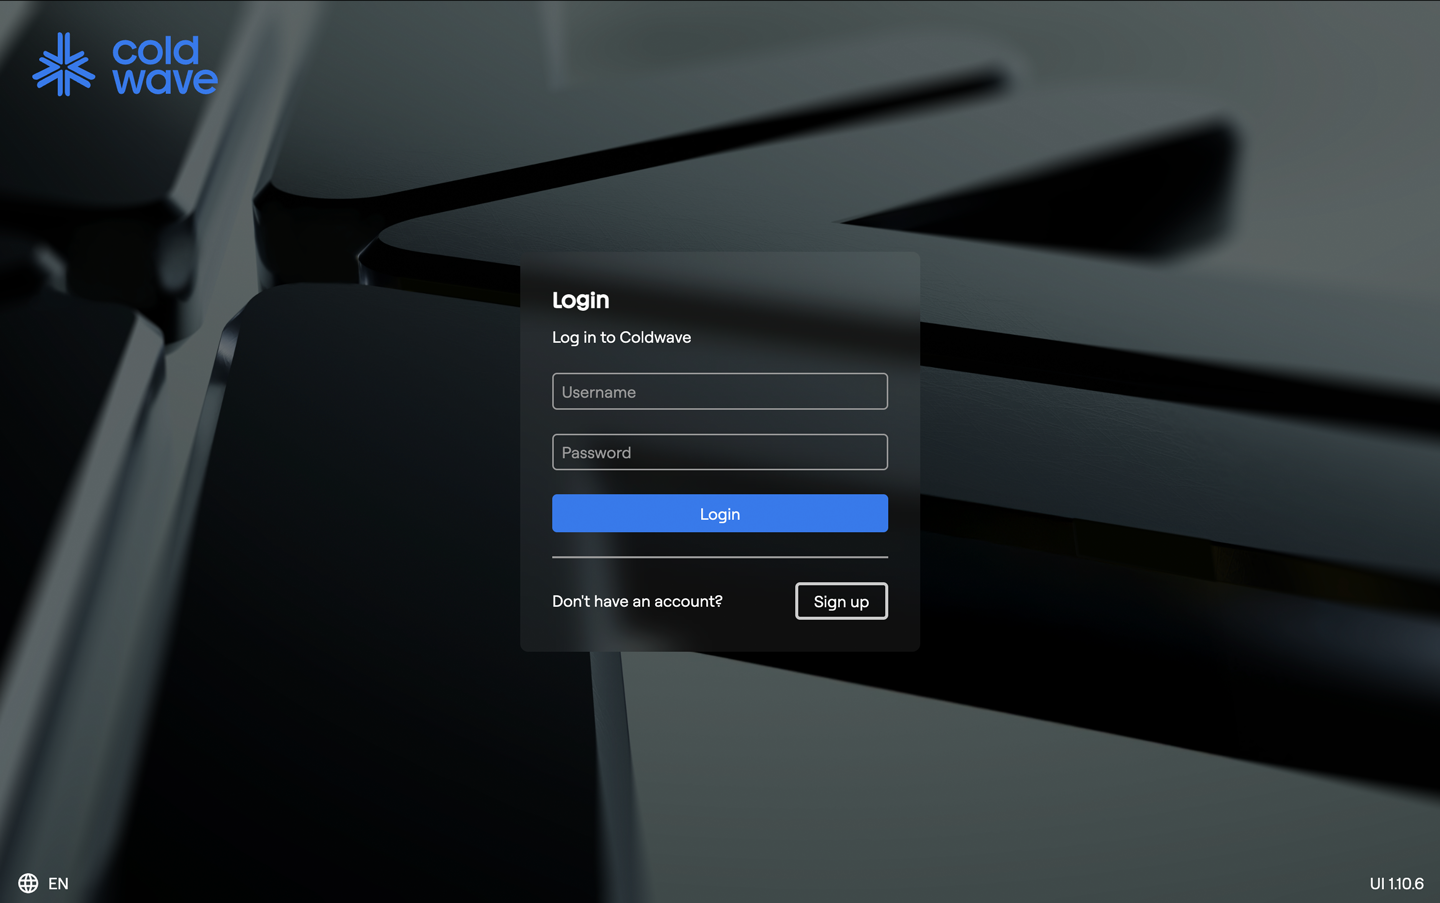Focus the Password input field
Image resolution: width=1440 pixels, height=903 pixels.
pyautogui.click(x=720, y=452)
